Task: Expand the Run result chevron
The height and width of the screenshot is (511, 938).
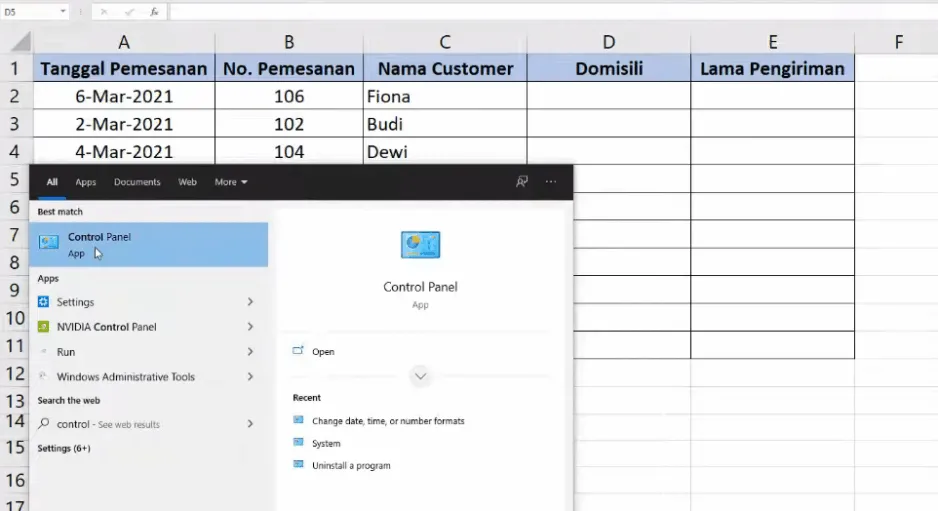Action: tap(250, 352)
